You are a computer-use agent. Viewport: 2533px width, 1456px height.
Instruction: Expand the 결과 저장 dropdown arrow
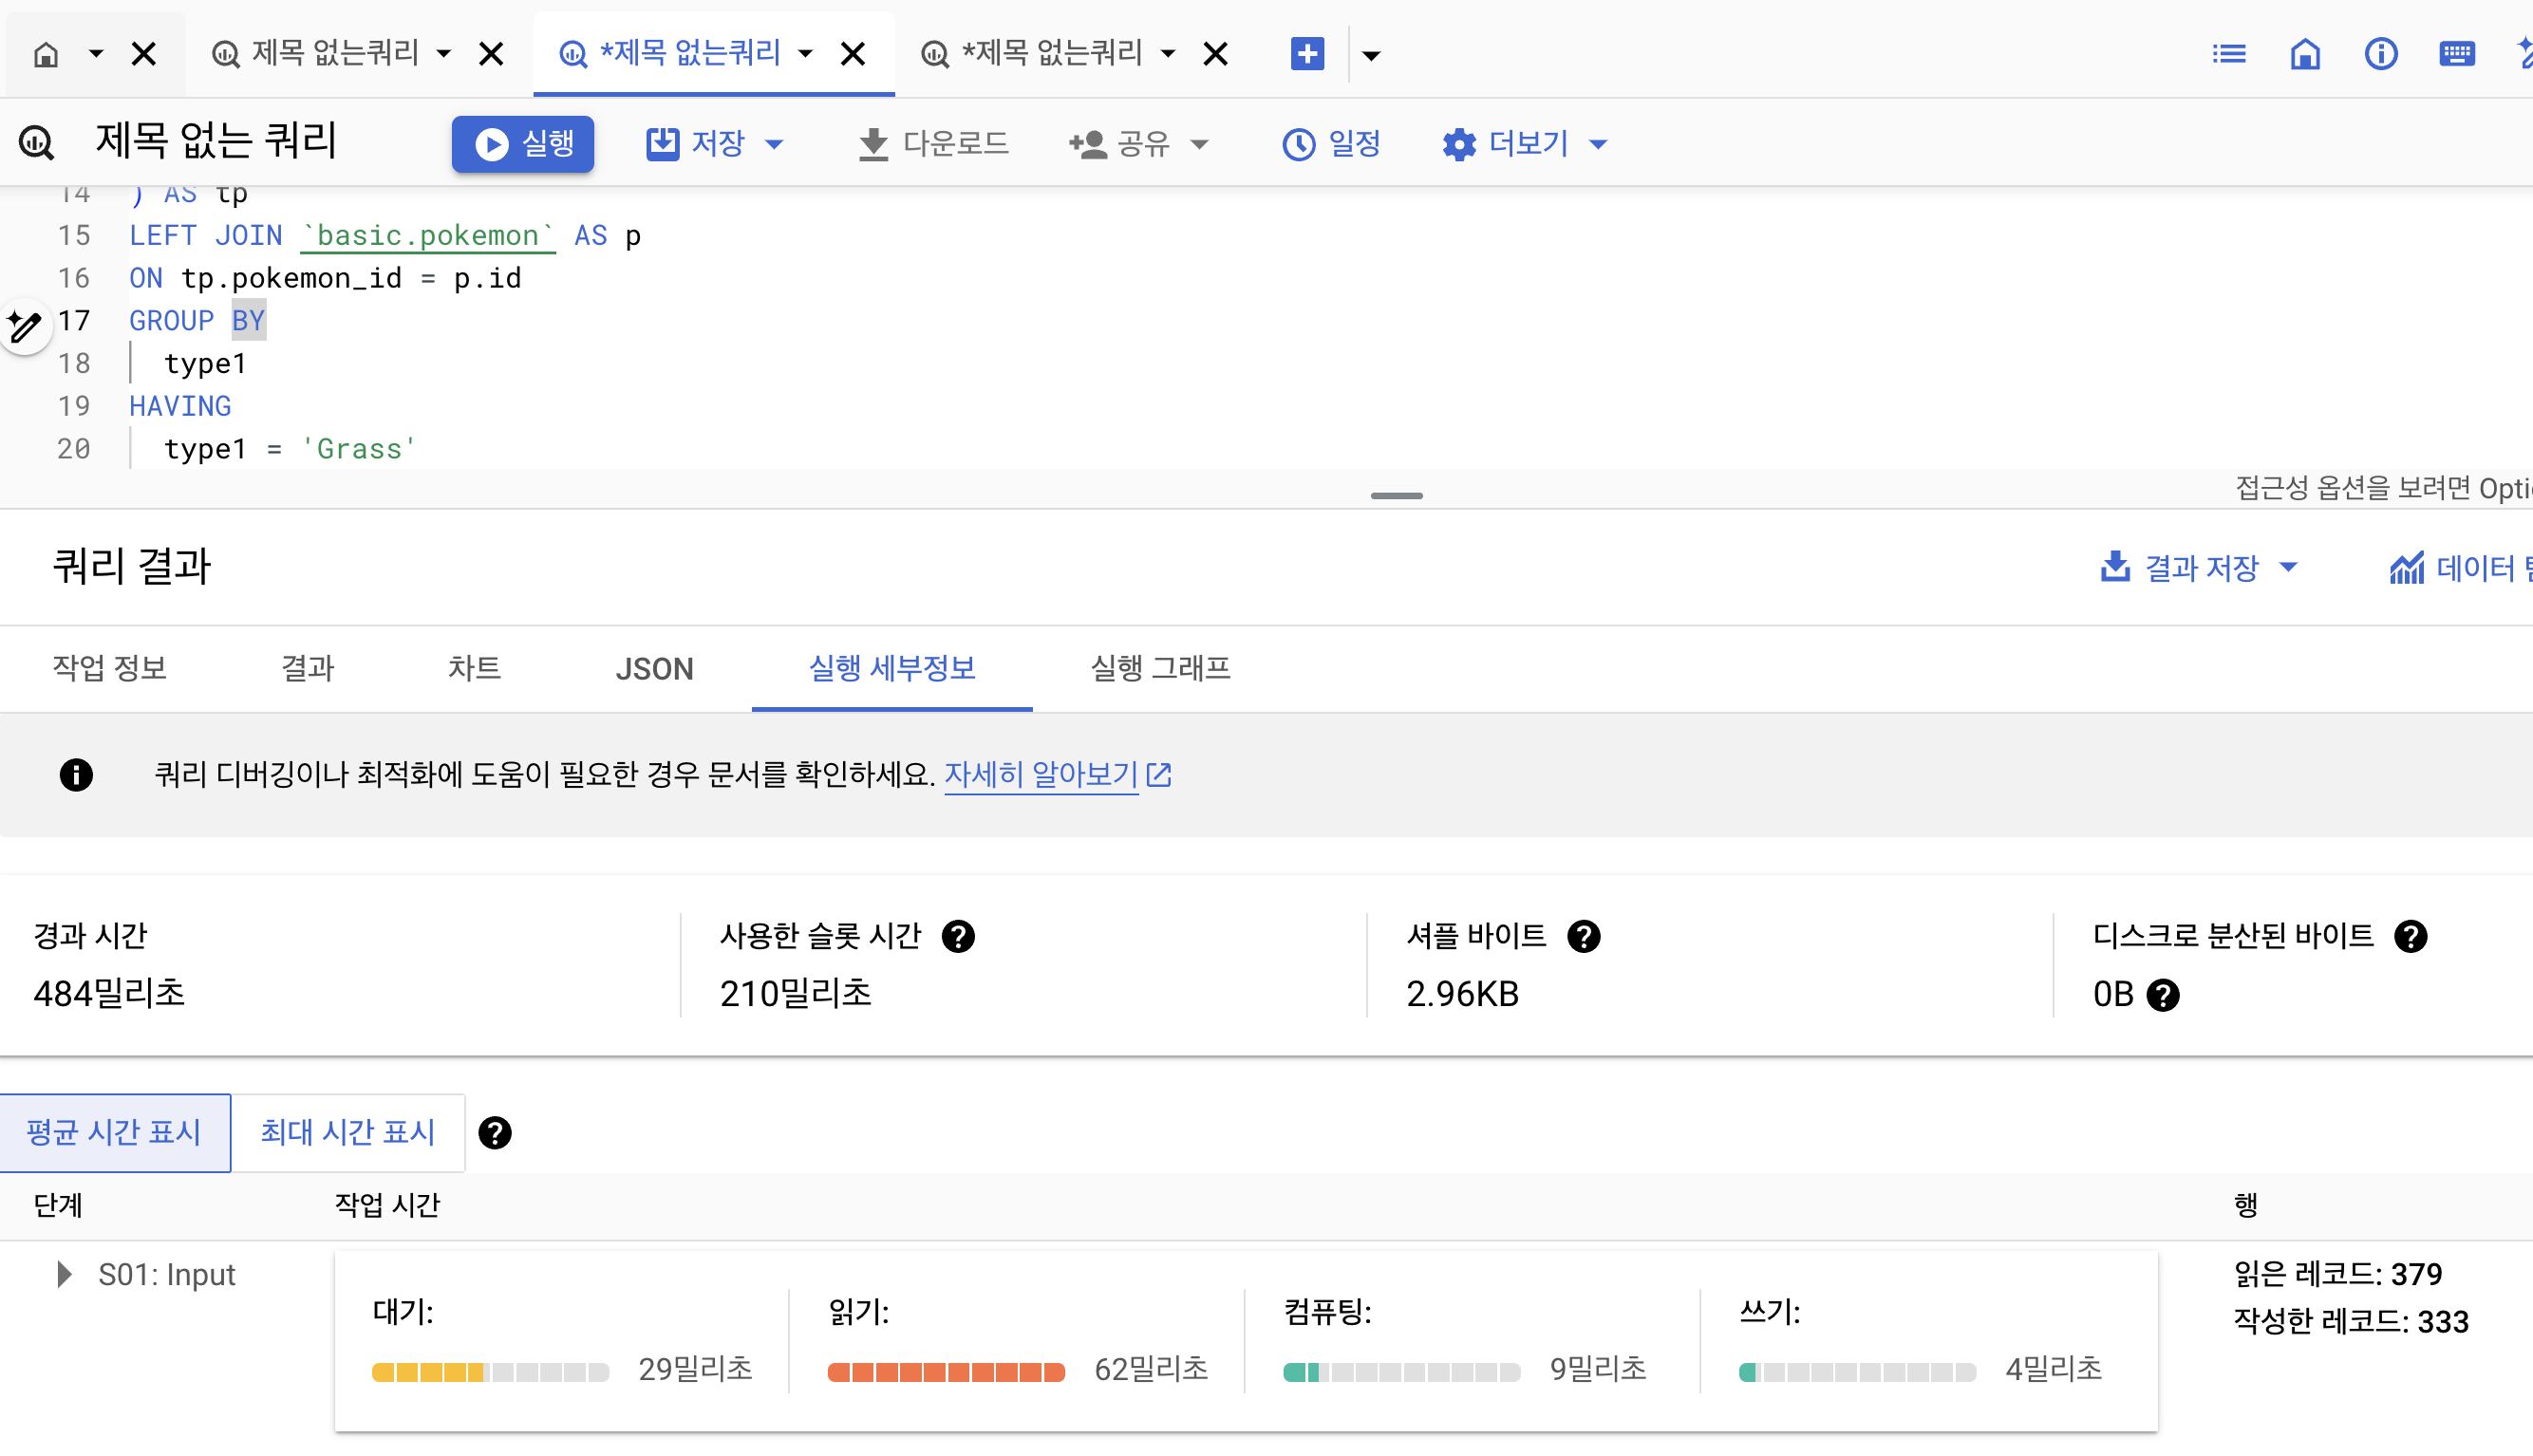point(2288,568)
